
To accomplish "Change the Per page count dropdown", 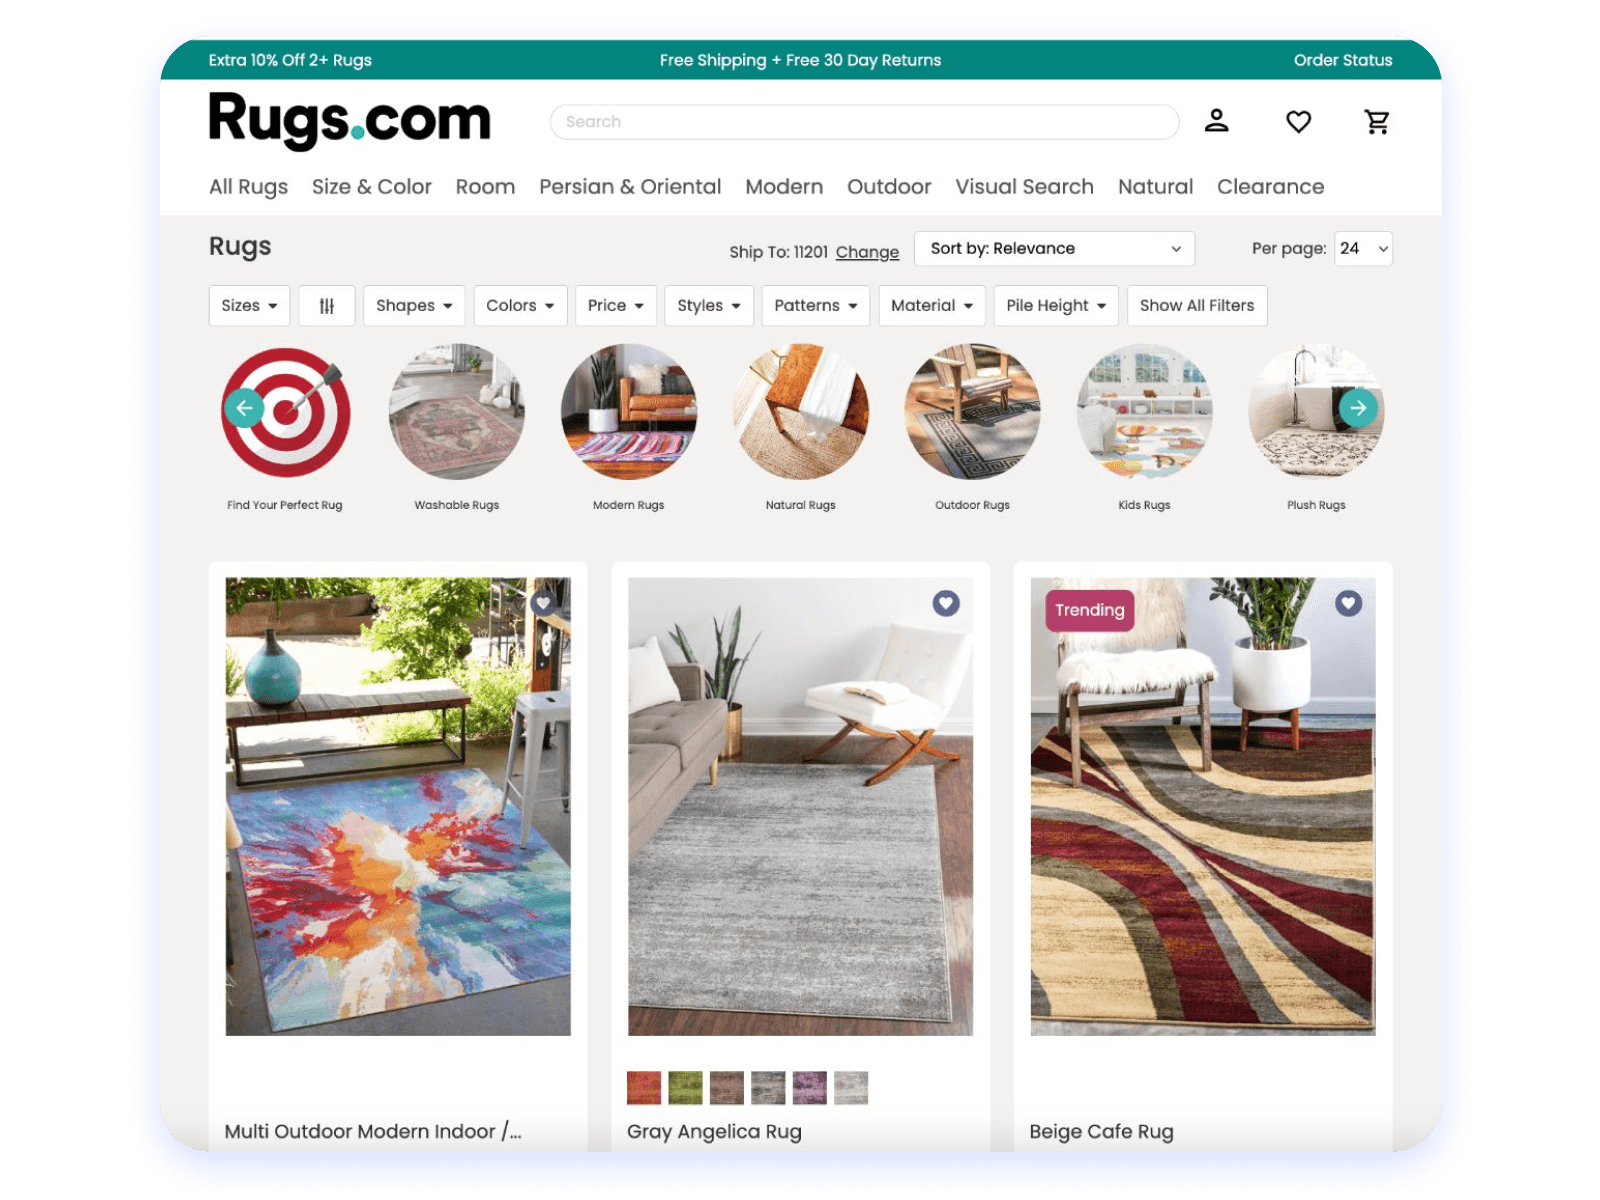I will pyautogui.click(x=1362, y=248).
